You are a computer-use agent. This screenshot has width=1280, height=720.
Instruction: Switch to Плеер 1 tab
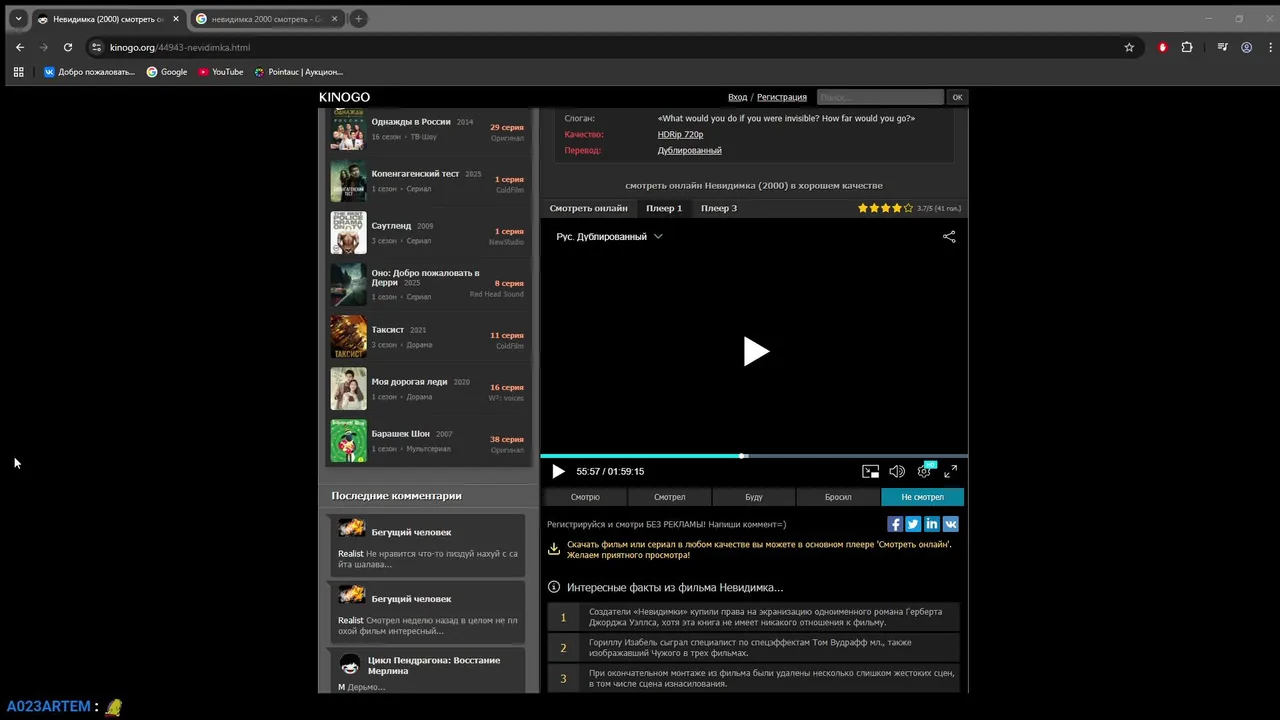(664, 208)
